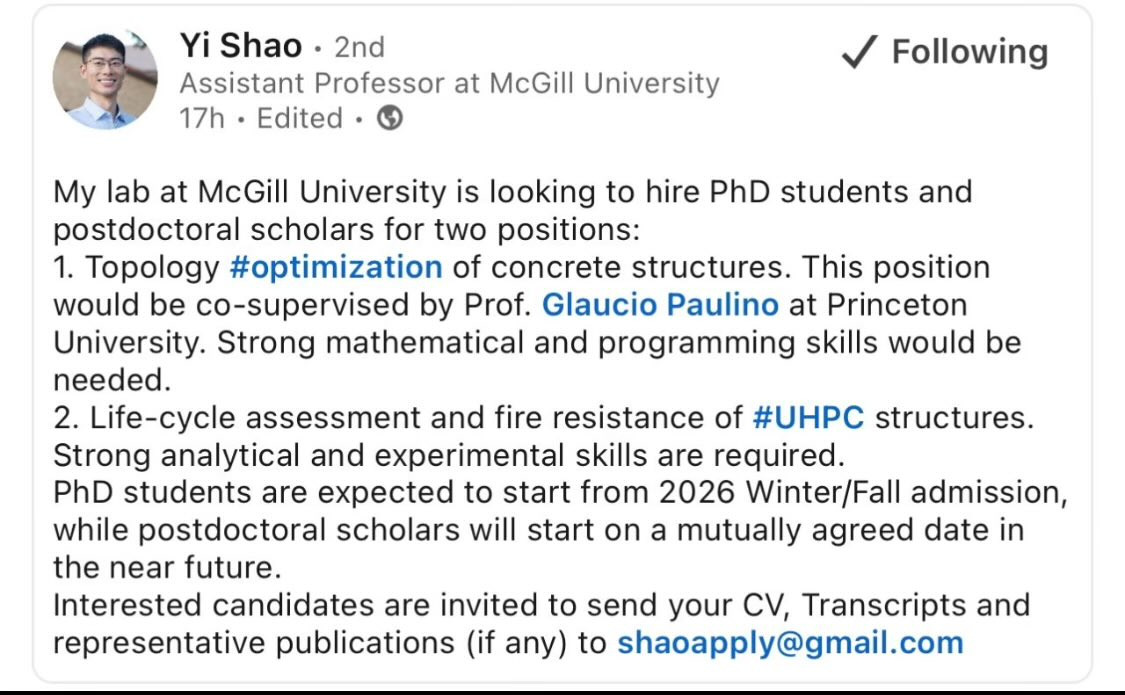The height and width of the screenshot is (695, 1125).
Task: Open the #UHPC hashtag
Action: click(808, 417)
